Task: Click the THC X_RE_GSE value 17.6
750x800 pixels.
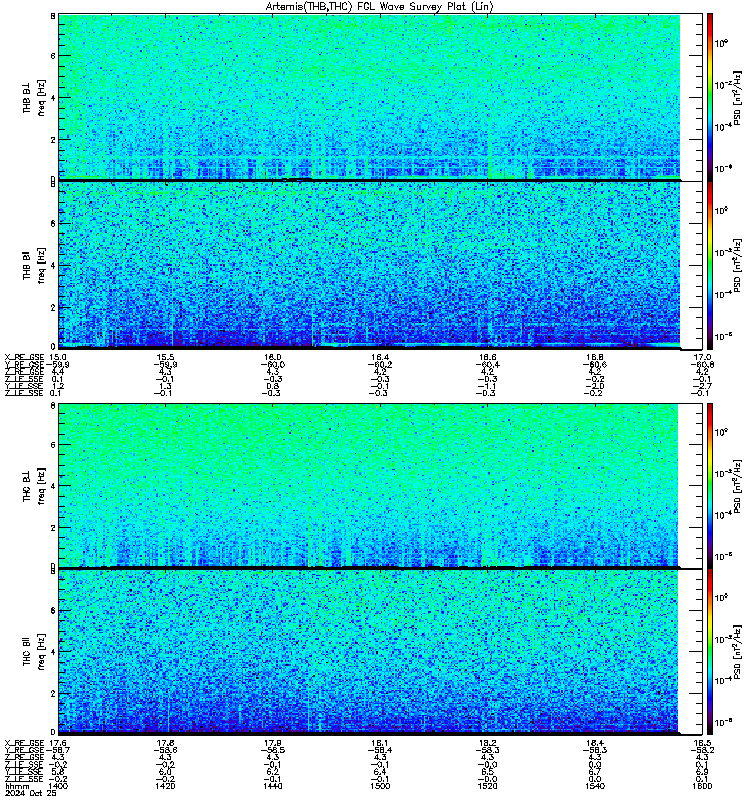Action: tap(58, 743)
